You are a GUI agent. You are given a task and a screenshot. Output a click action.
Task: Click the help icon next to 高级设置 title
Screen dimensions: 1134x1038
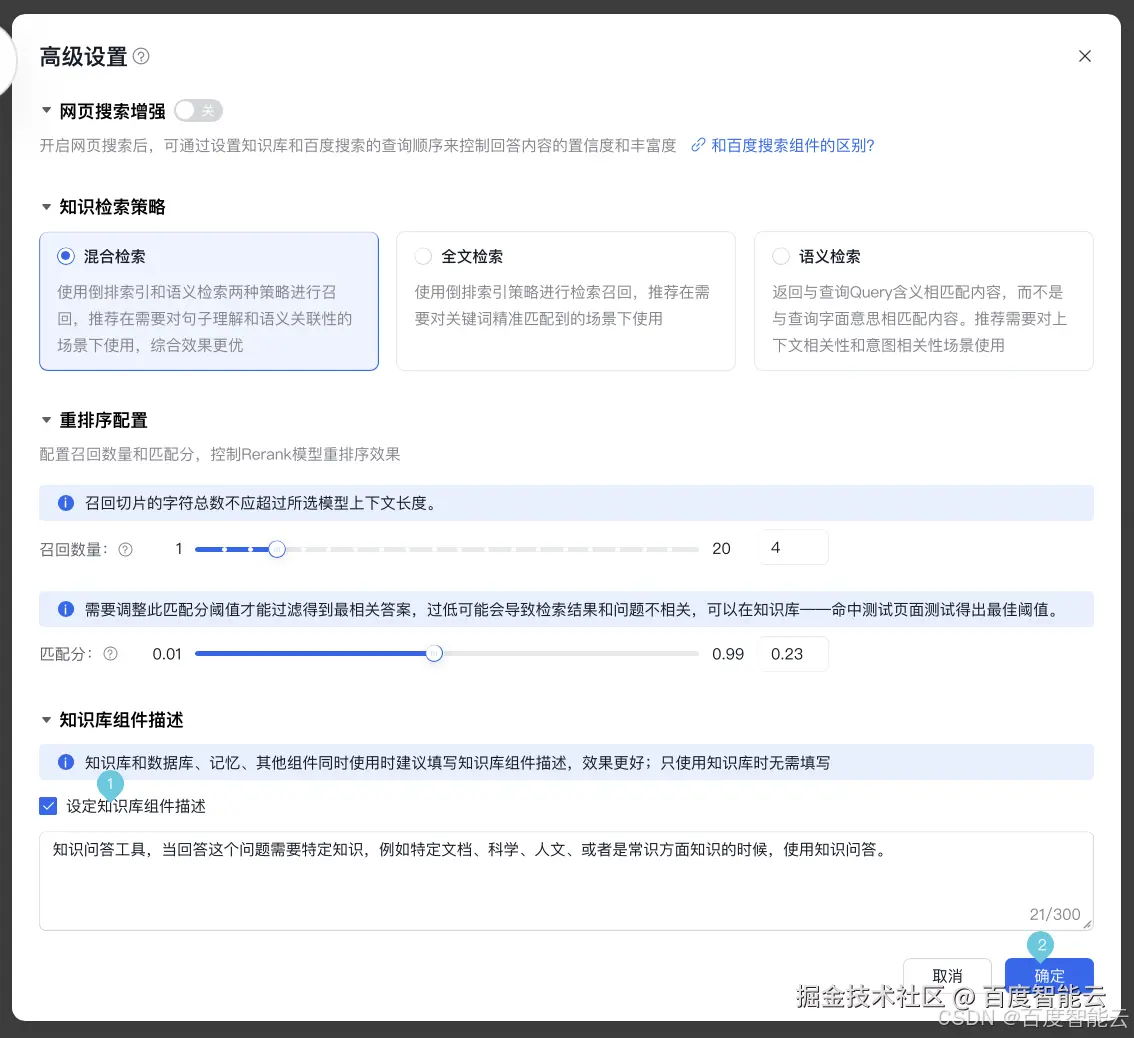click(141, 57)
